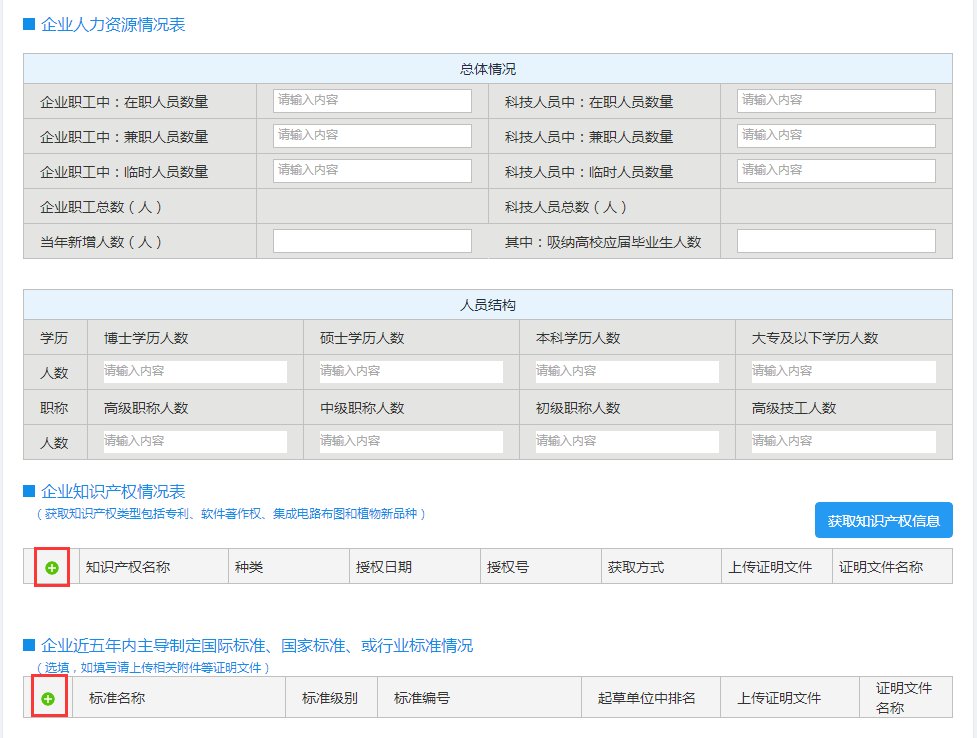Select the 科技人员中：兼职人员数量 input field

click(836, 135)
